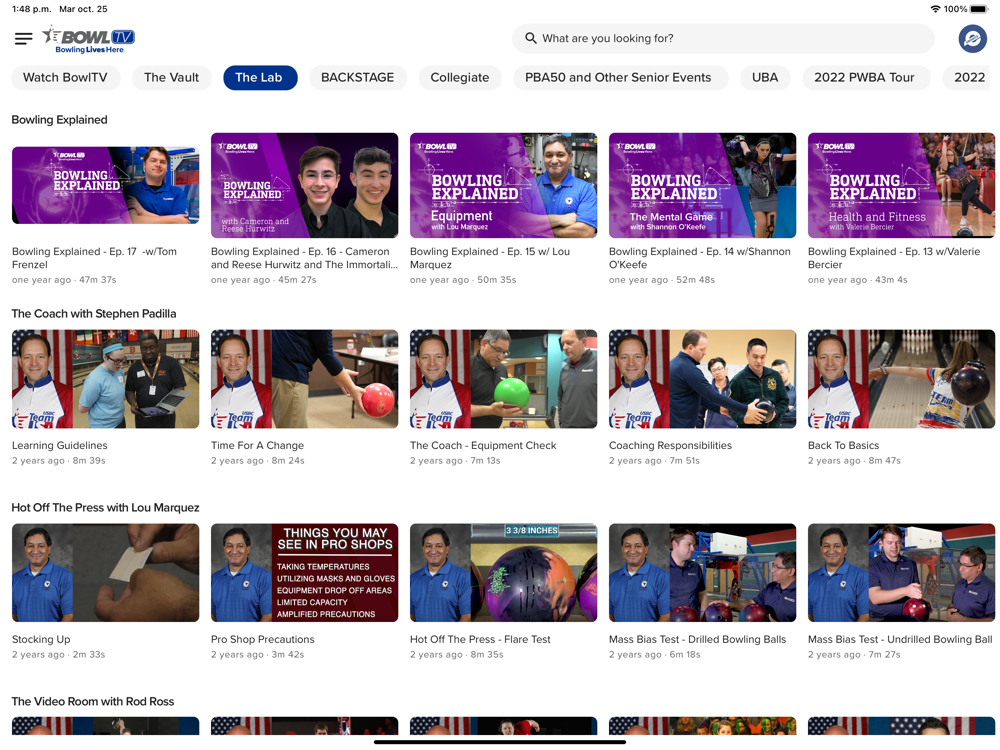Image resolution: width=1000 pixels, height=750 pixels.
Task: Click '2 years ago · 8m 47s' metadata
Action: tap(854, 460)
